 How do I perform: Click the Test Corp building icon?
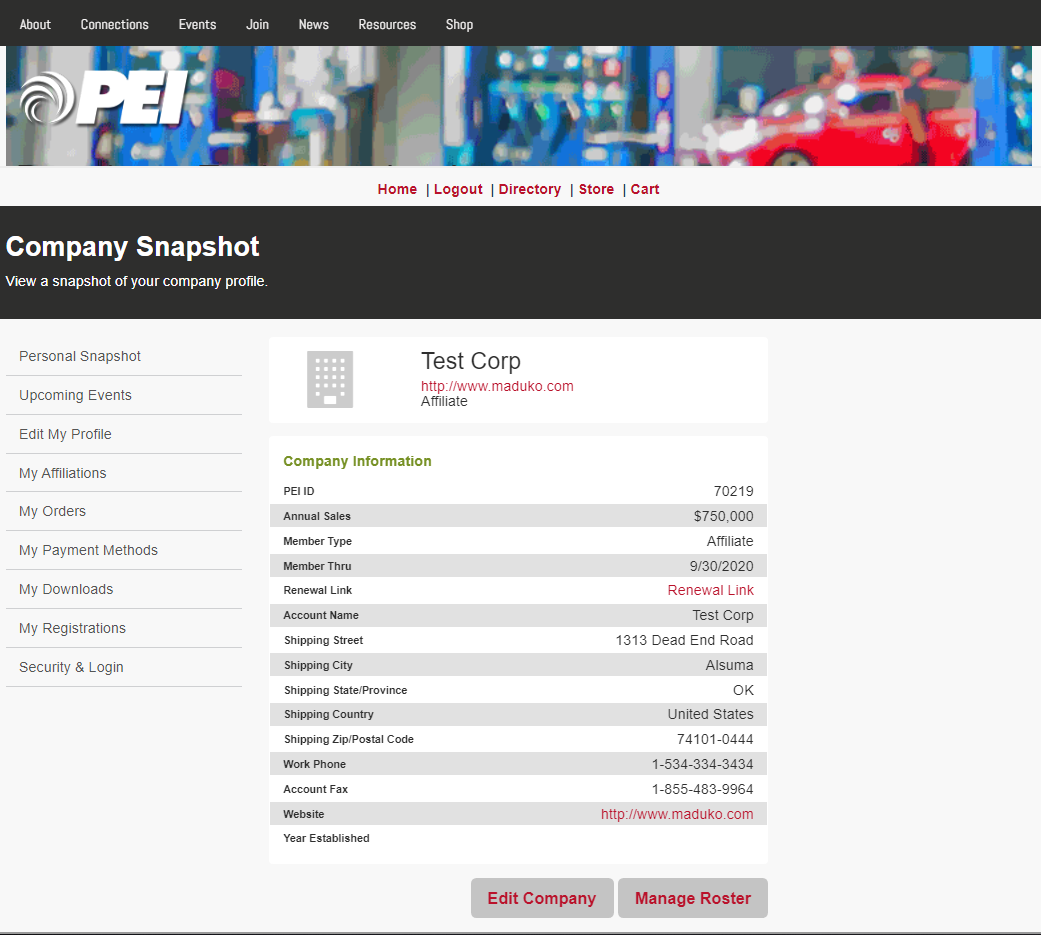coord(330,379)
